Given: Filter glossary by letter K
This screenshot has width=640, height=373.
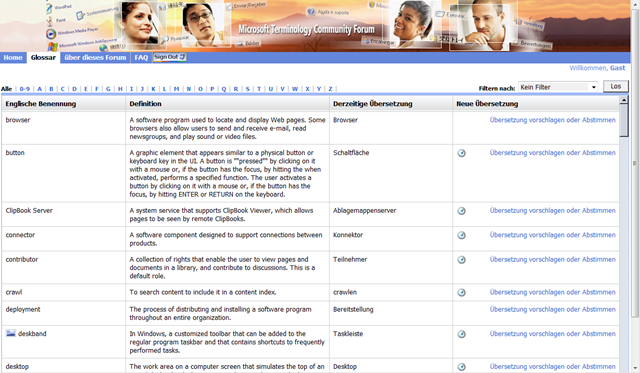Looking at the screenshot, I should click(153, 89).
